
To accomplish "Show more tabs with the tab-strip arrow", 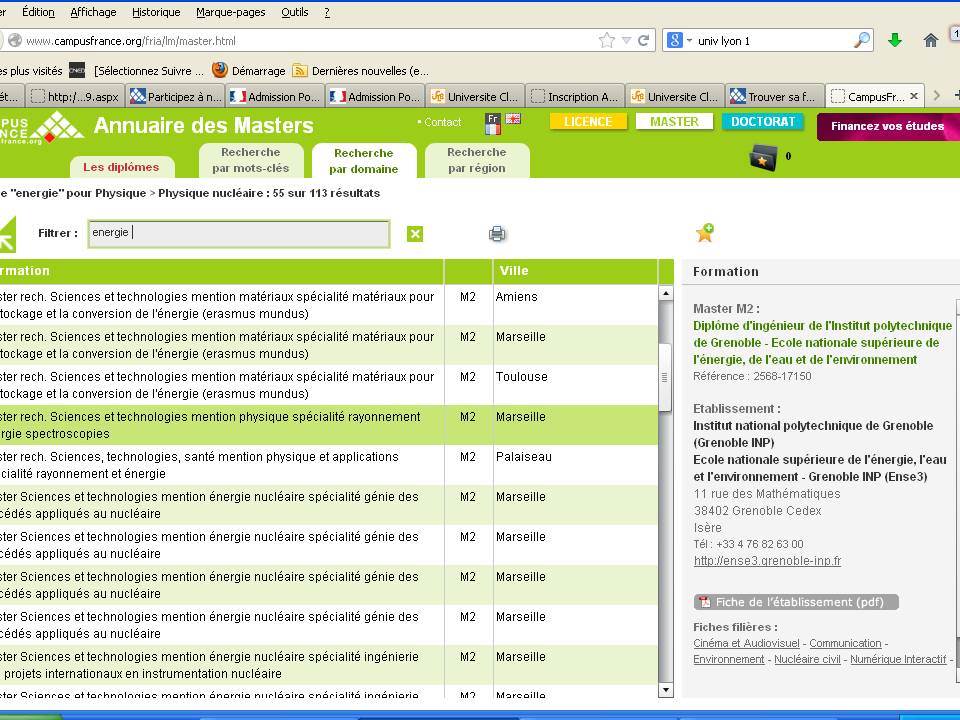I will (x=936, y=96).
